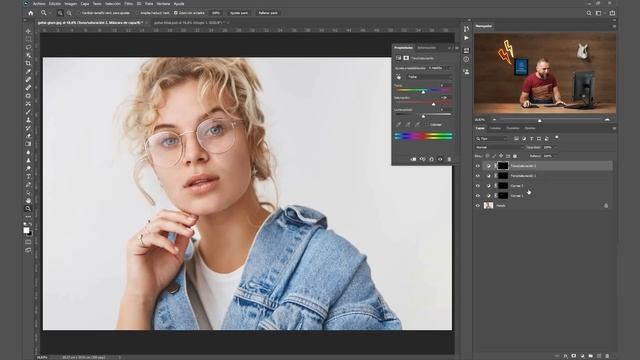
Task: Open the search icon at top right
Action: coord(589,13)
